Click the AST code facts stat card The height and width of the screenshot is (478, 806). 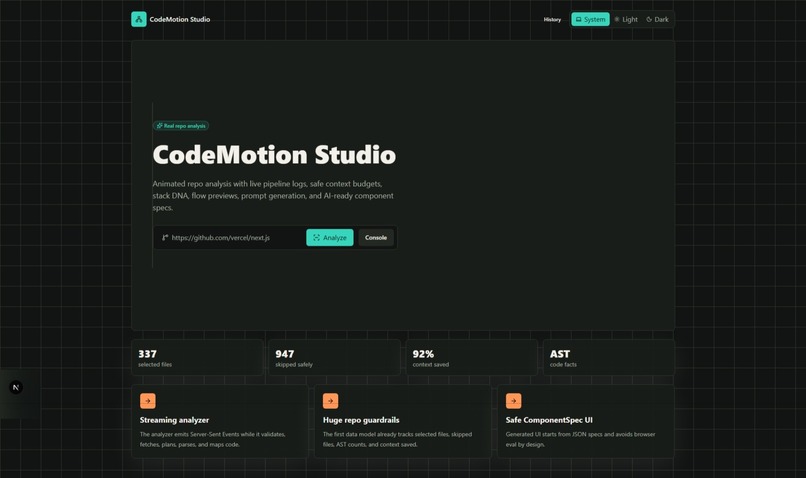pyautogui.click(x=609, y=358)
